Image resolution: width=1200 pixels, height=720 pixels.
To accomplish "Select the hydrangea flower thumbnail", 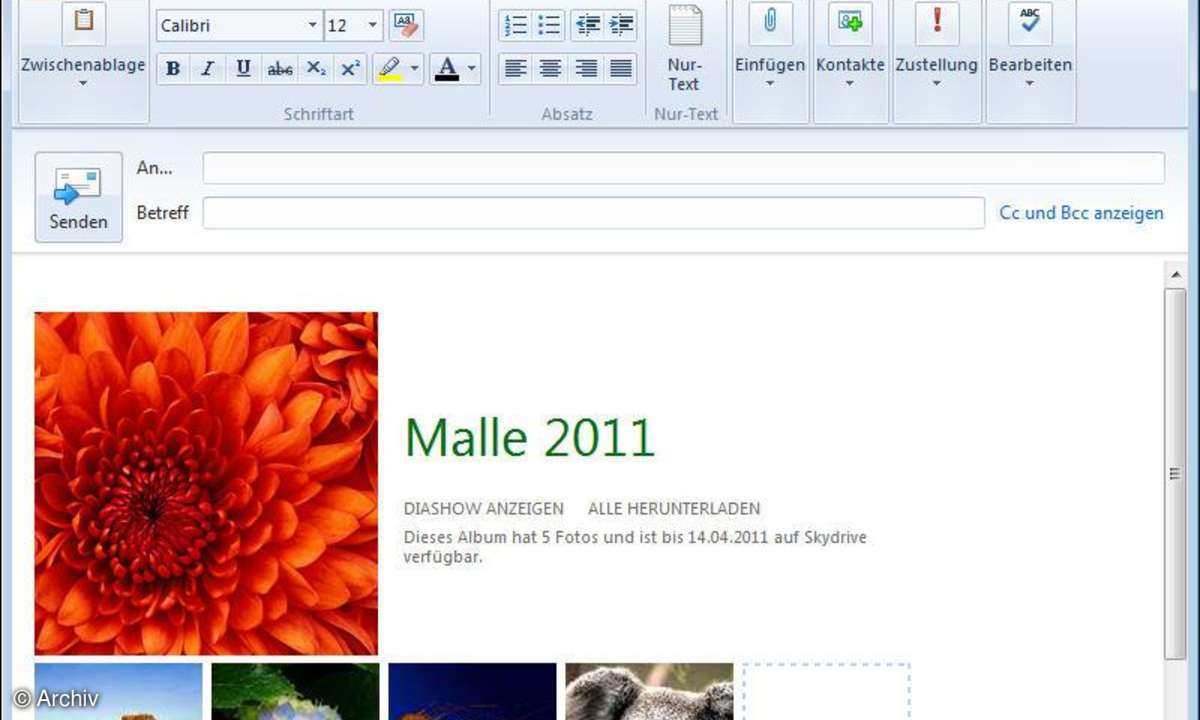I will click(296, 691).
